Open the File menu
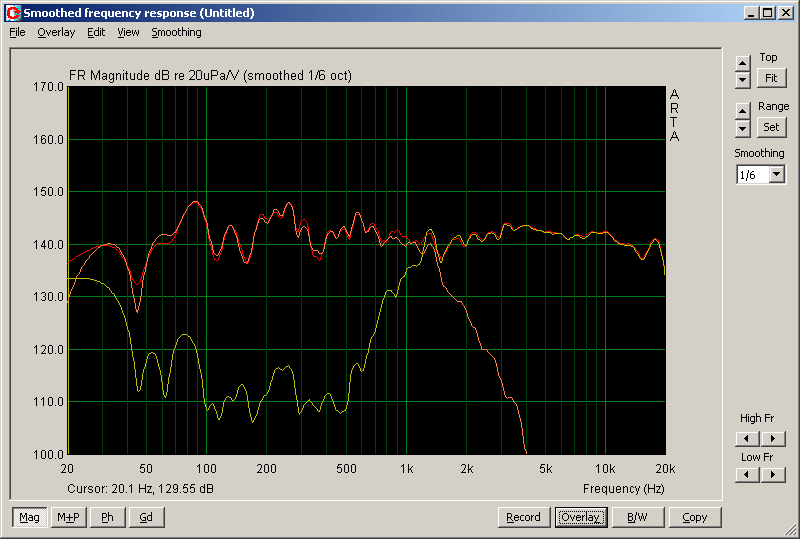This screenshot has width=800, height=539. [17, 32]
